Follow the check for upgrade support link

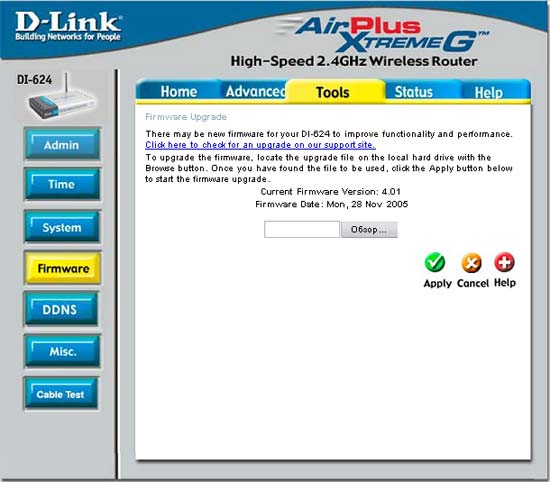260,145
